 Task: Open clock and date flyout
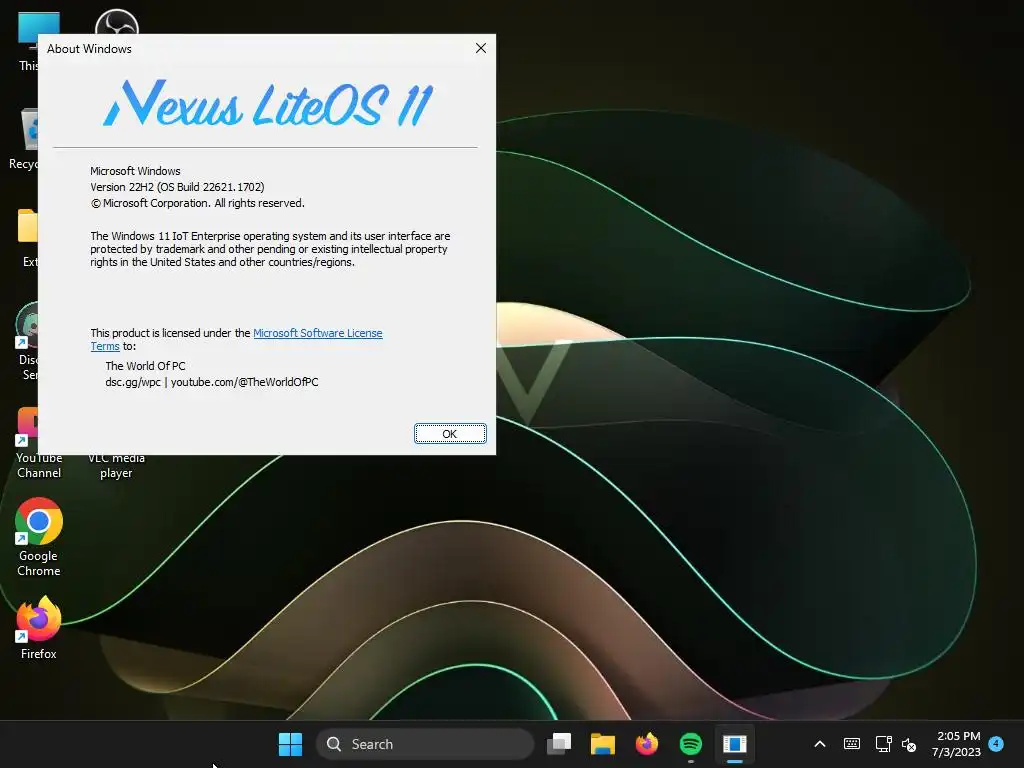pyautogui.click(x=957, y=744)
